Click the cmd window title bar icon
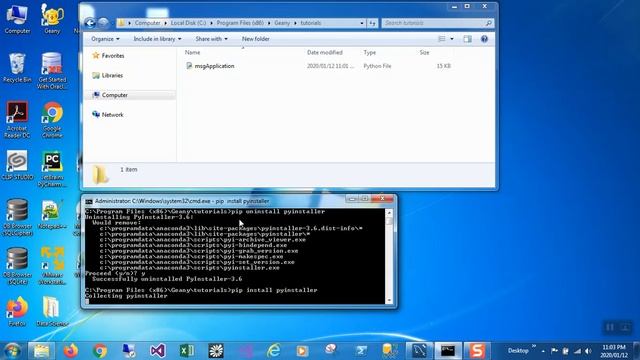 89,201
